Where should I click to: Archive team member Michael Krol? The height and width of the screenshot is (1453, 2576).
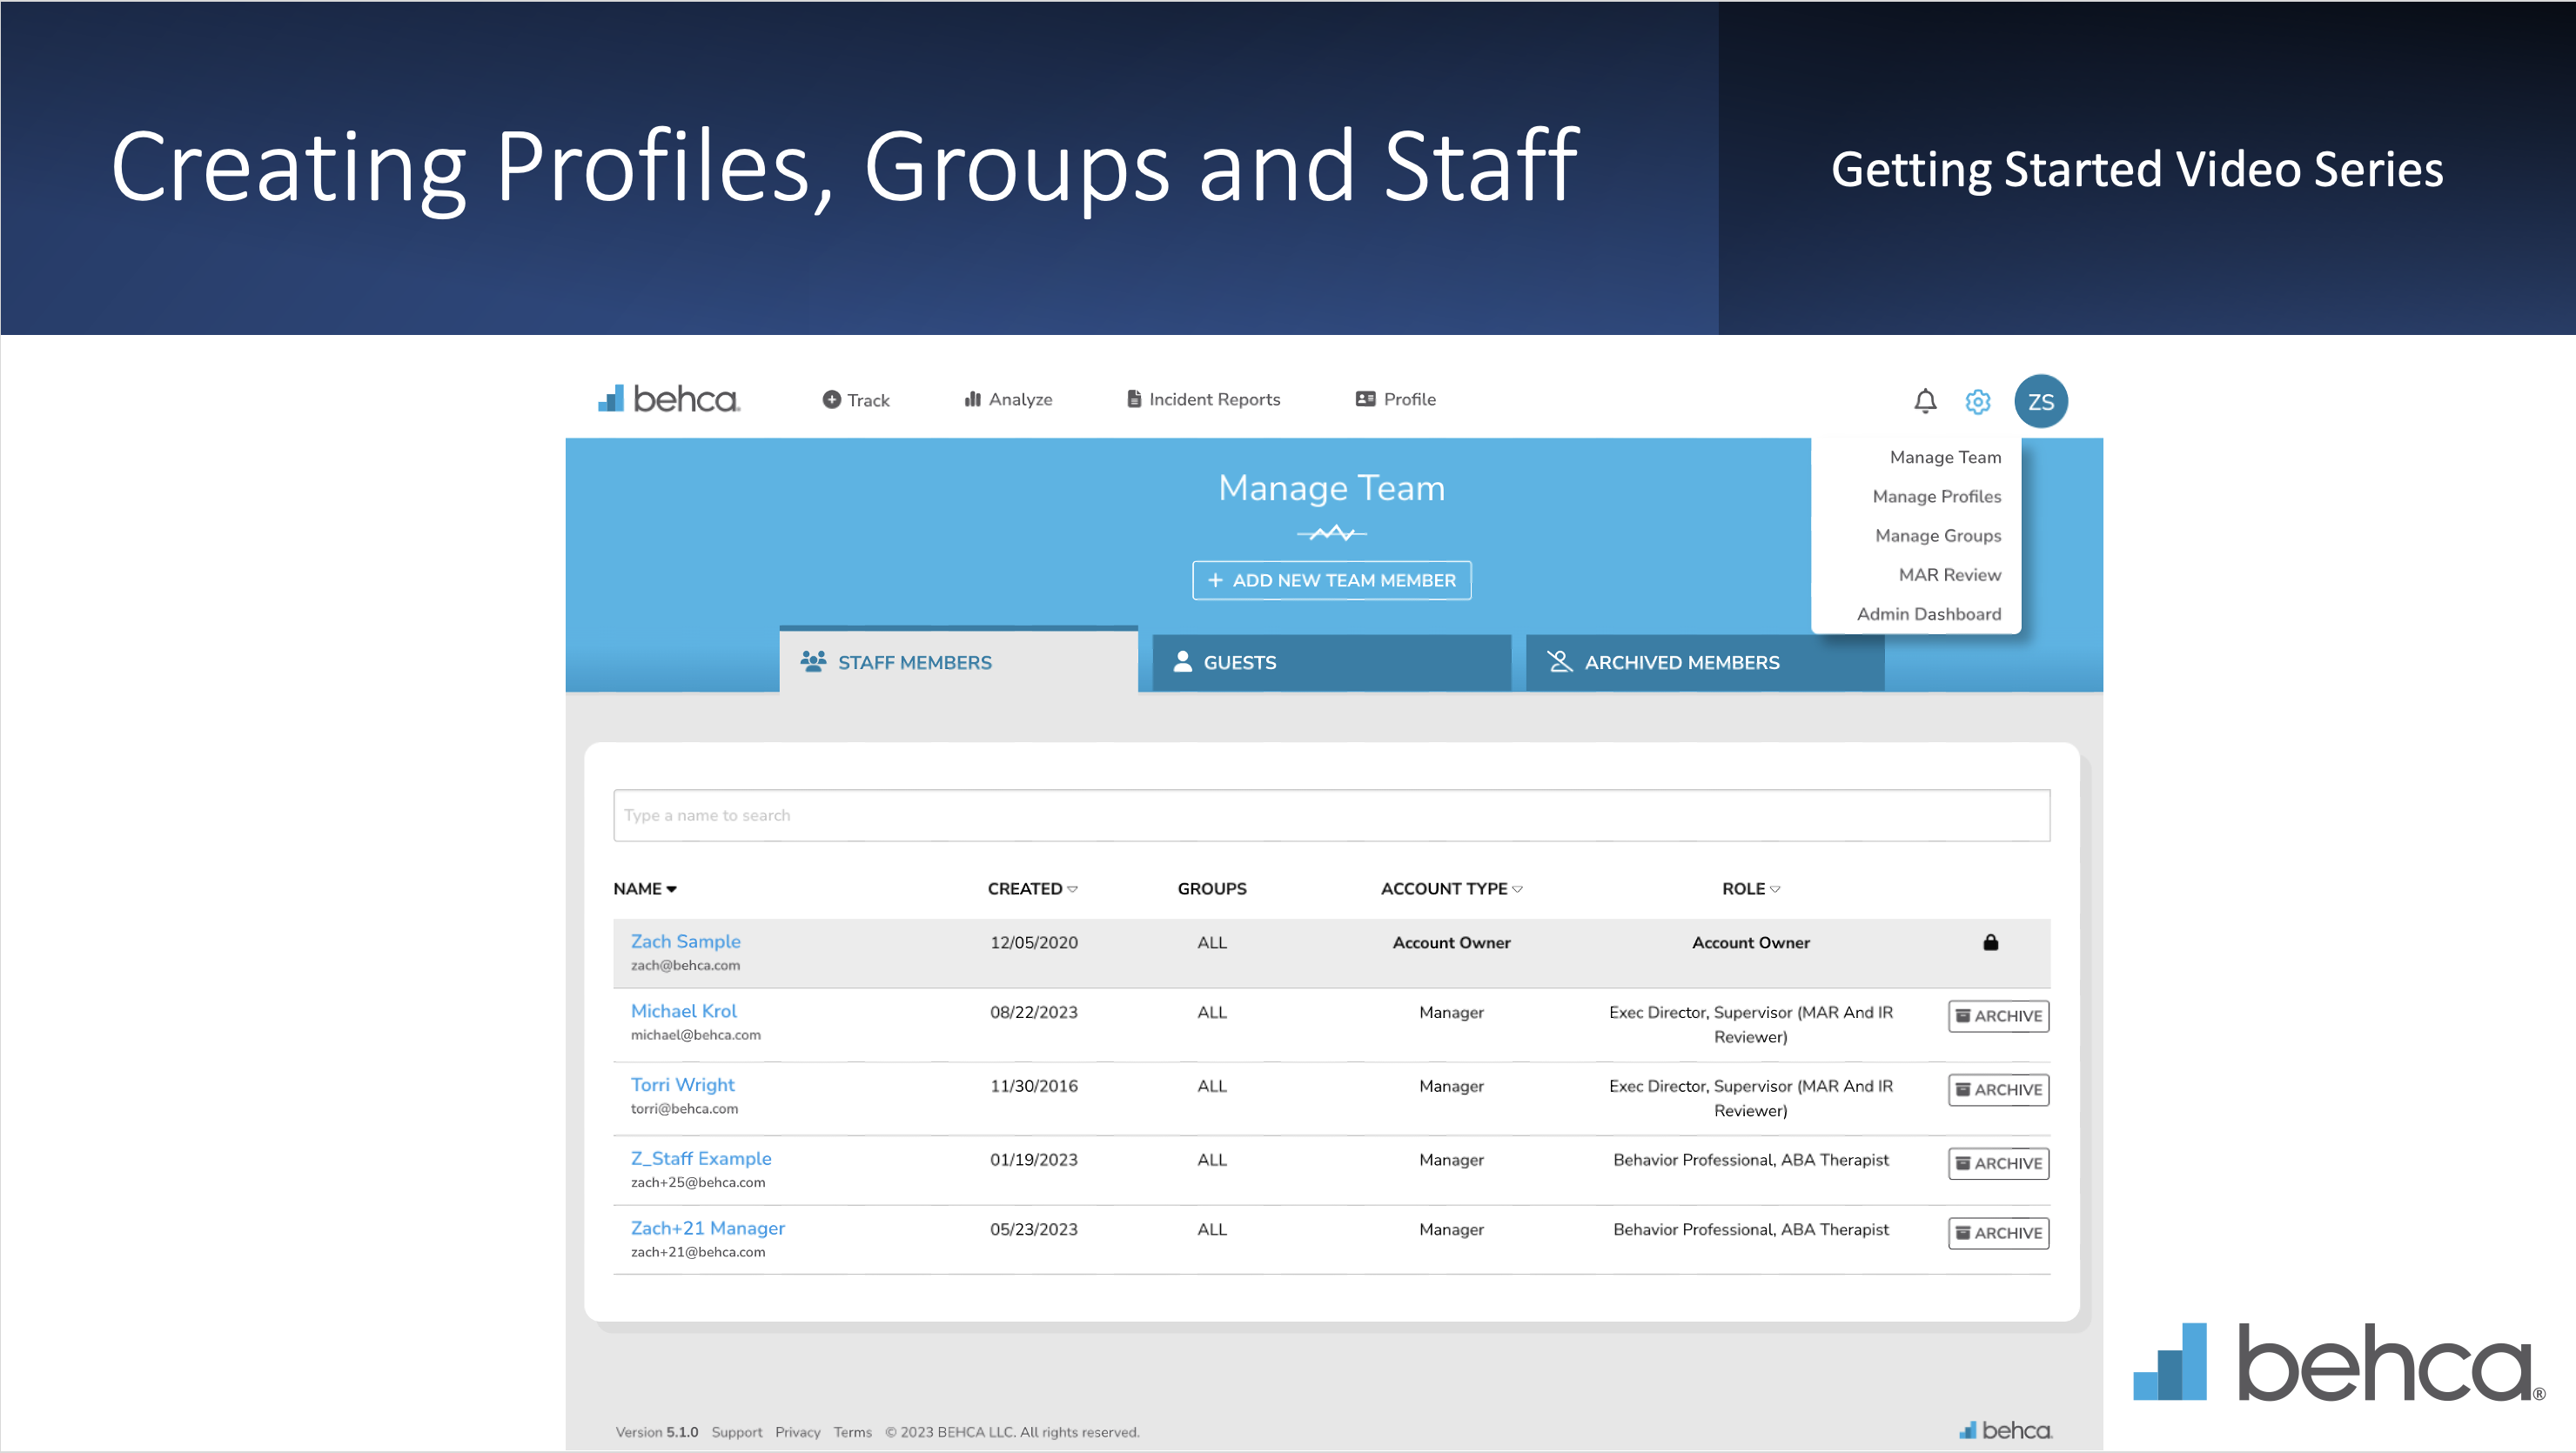click(x=1998, y=1016)
